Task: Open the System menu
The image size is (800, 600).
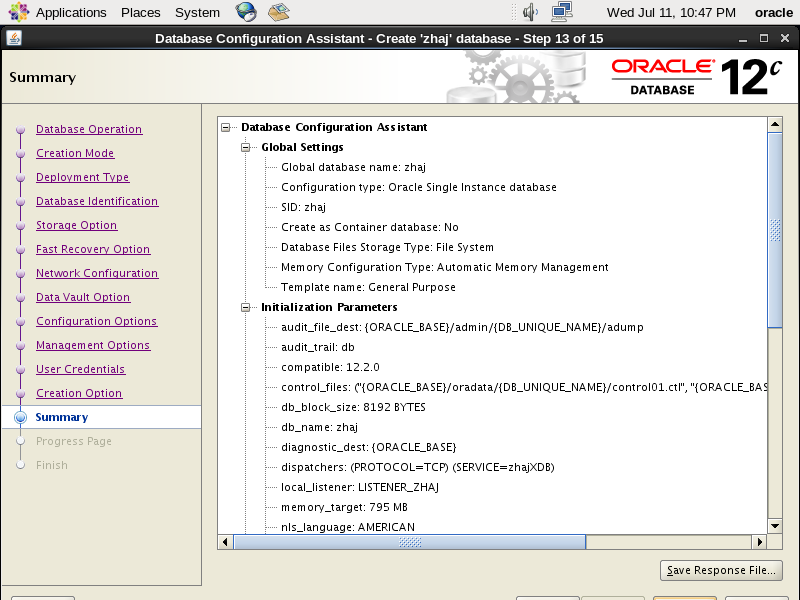Action: (x=197, y=12)
